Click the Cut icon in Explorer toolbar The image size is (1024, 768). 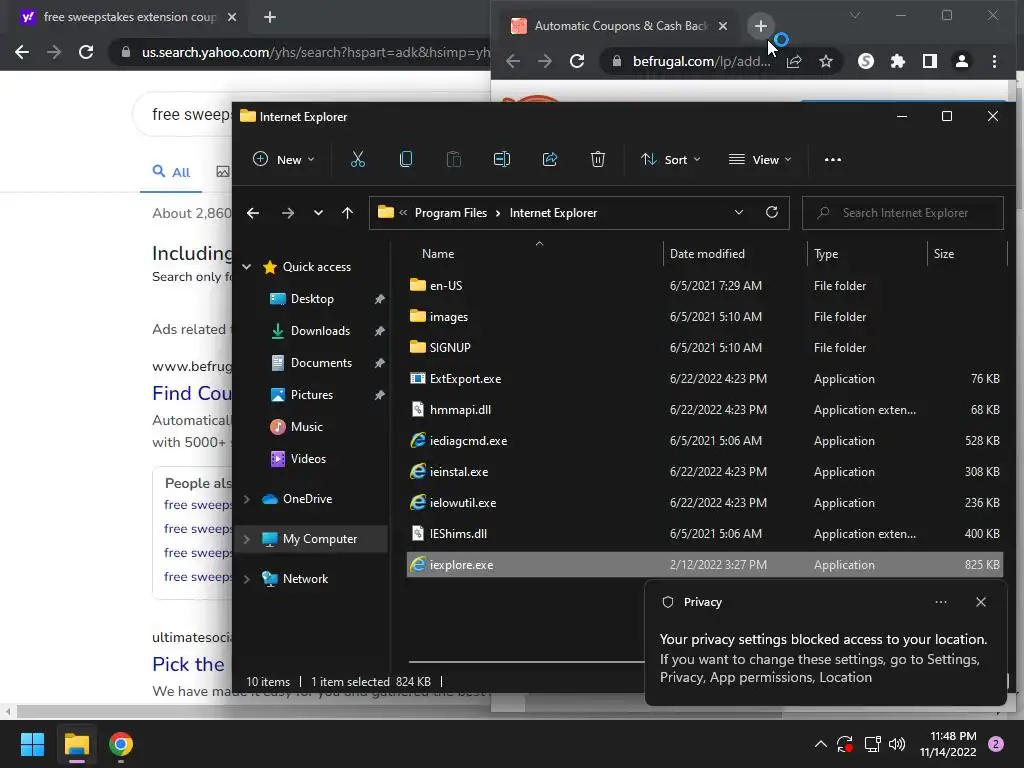click(358, 159)
